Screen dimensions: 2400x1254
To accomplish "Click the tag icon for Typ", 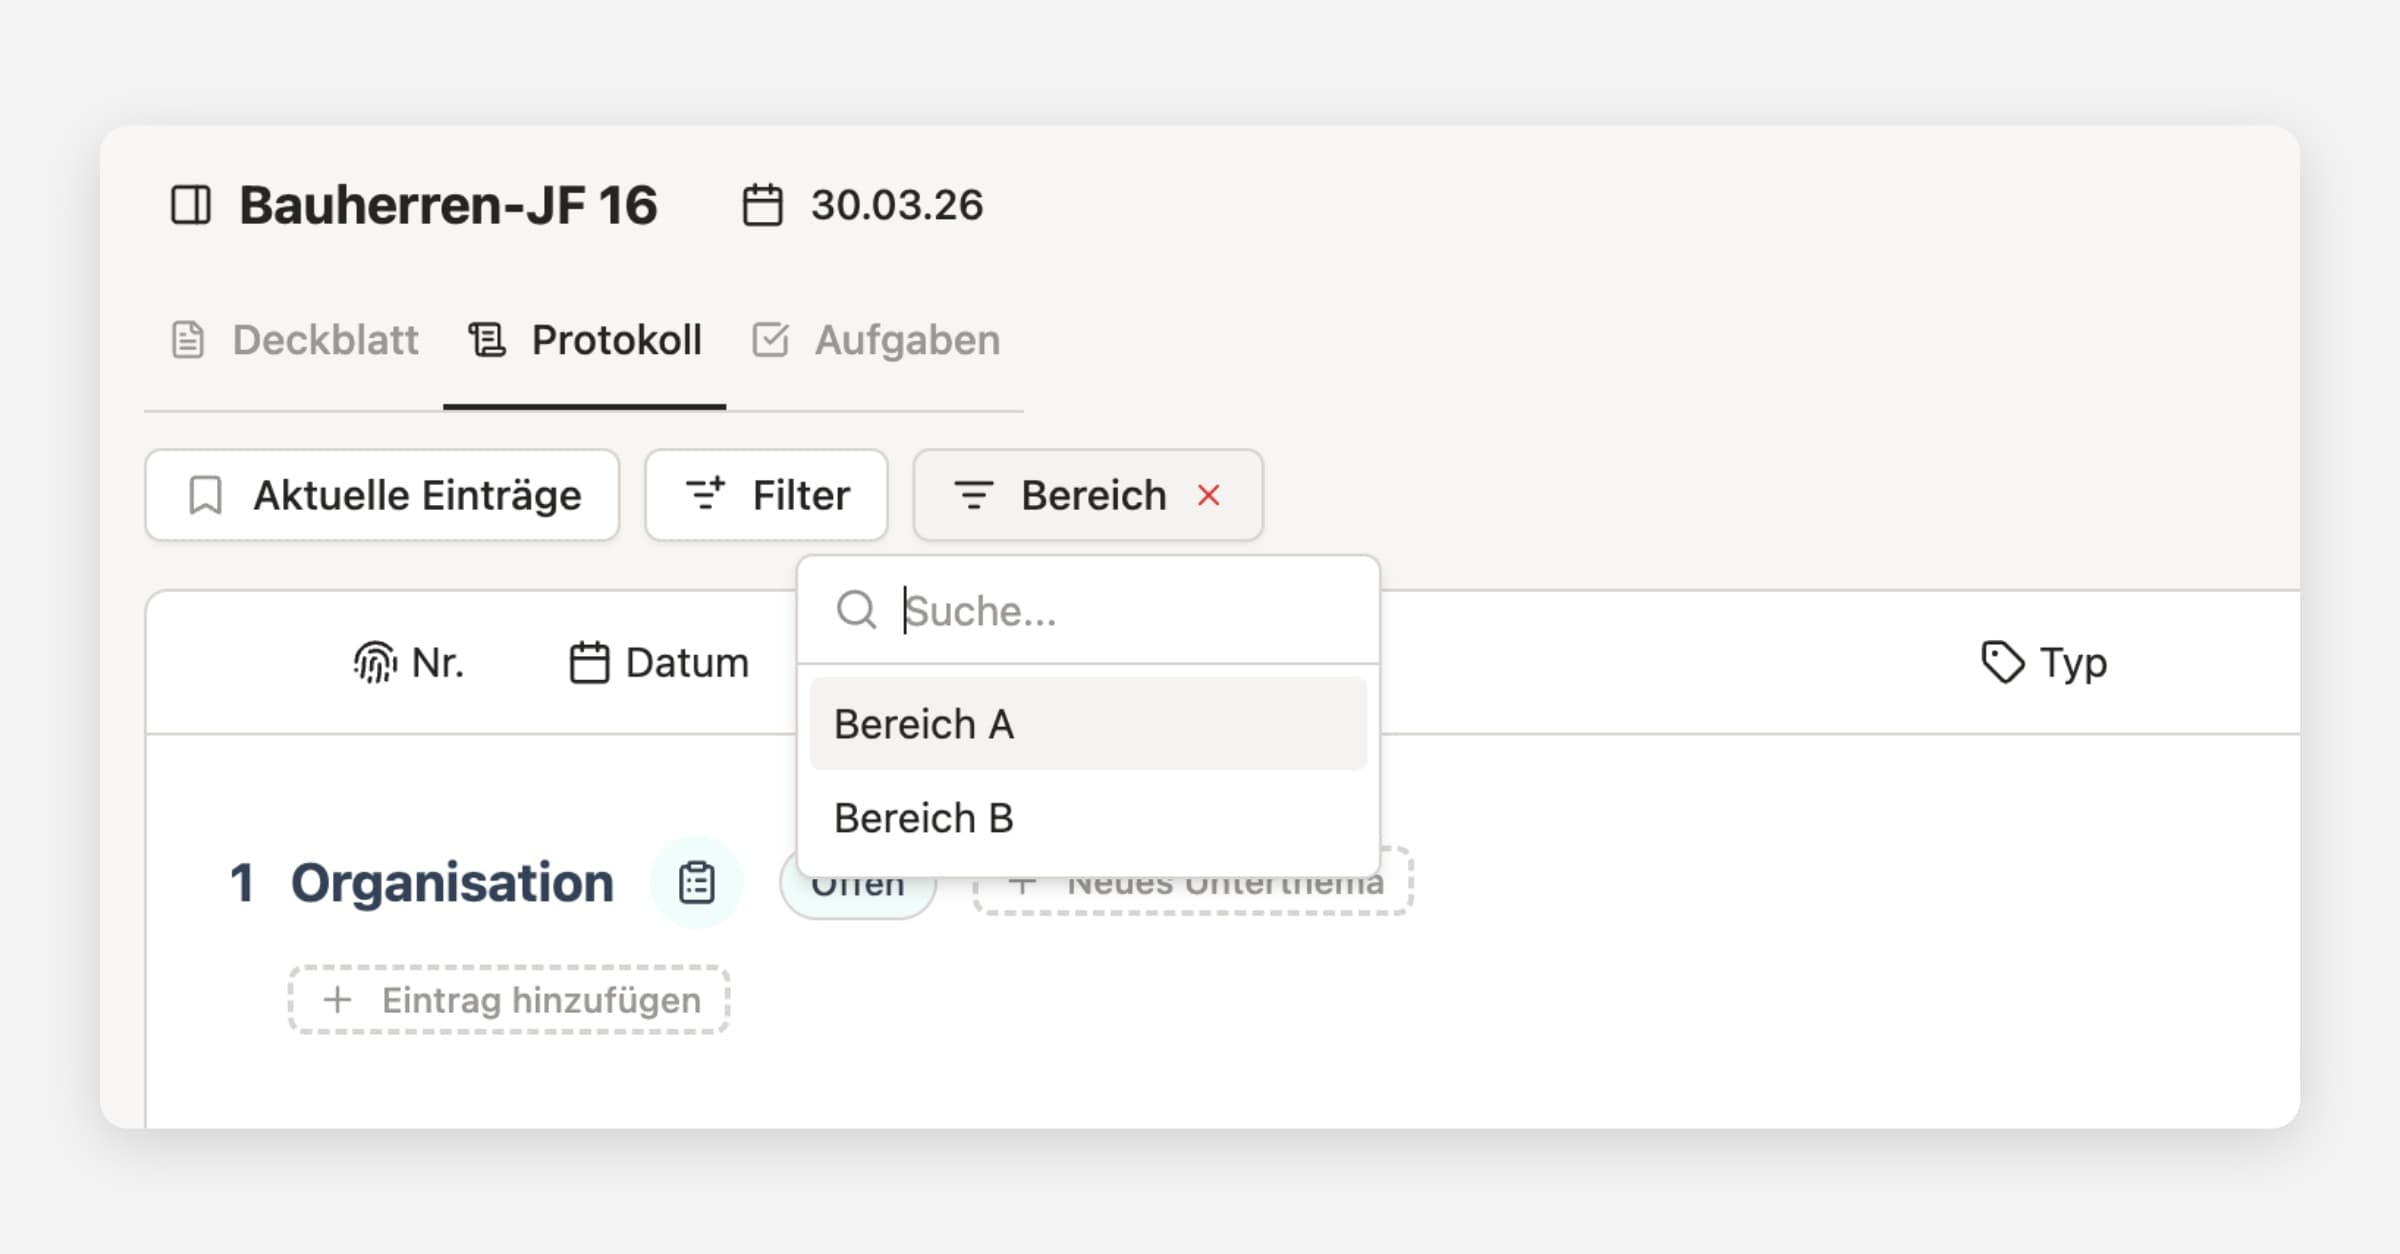I will 2002,662.
